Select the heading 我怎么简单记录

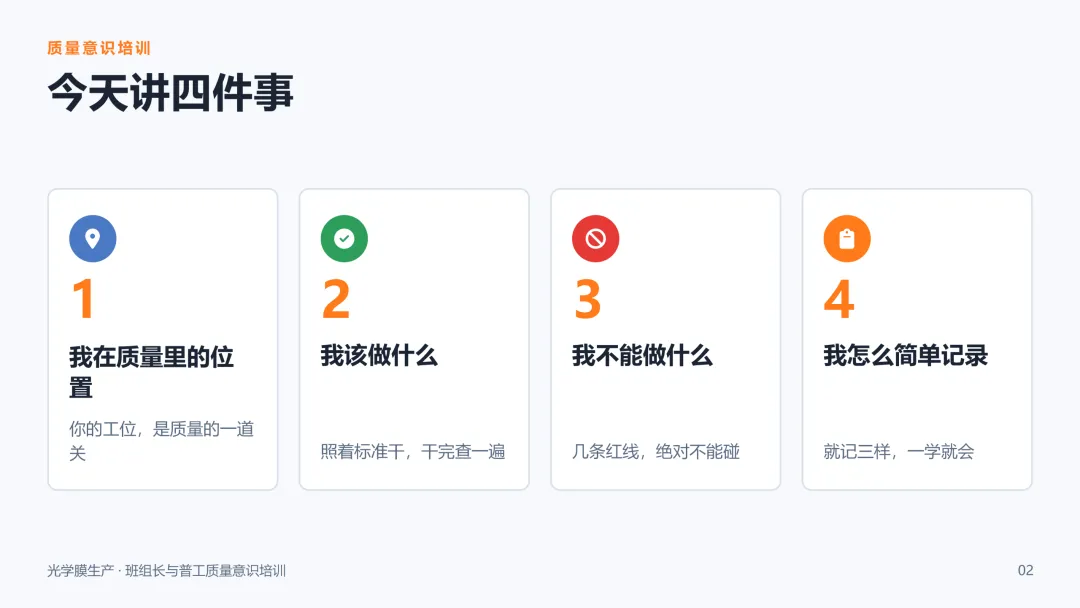[x=906, y=355]
